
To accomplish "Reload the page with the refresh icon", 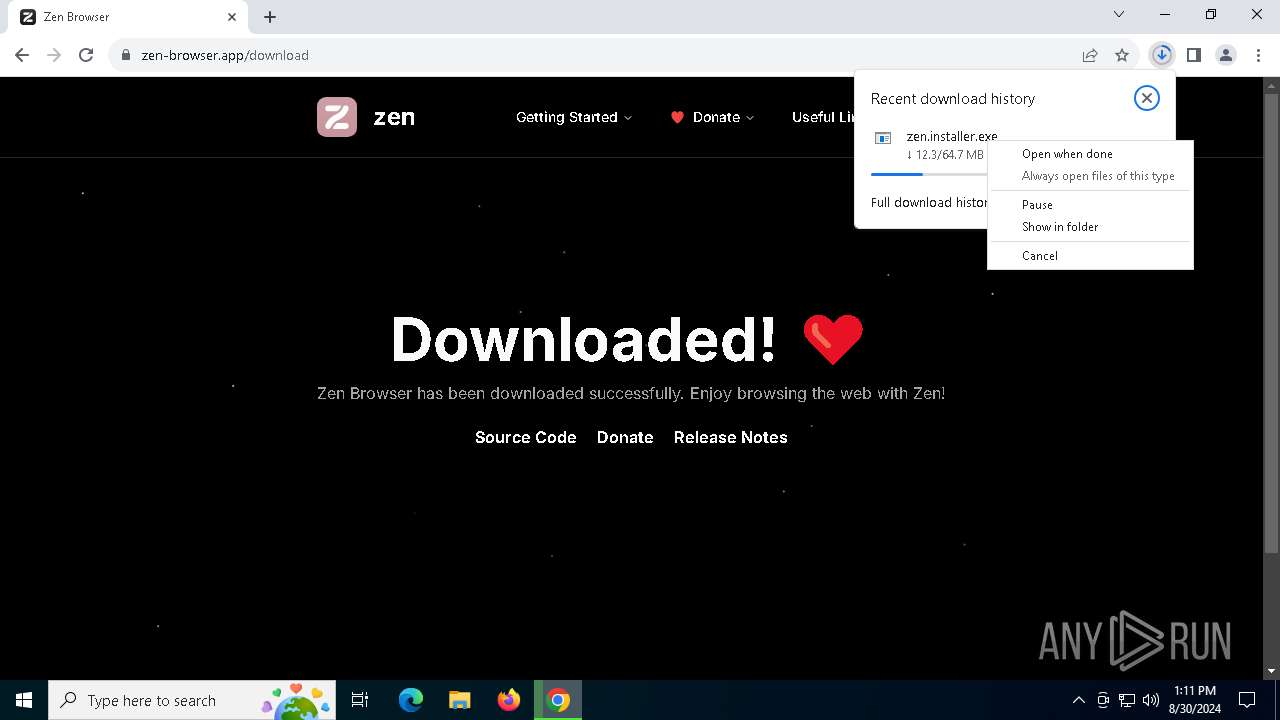I will click(86, 55).
